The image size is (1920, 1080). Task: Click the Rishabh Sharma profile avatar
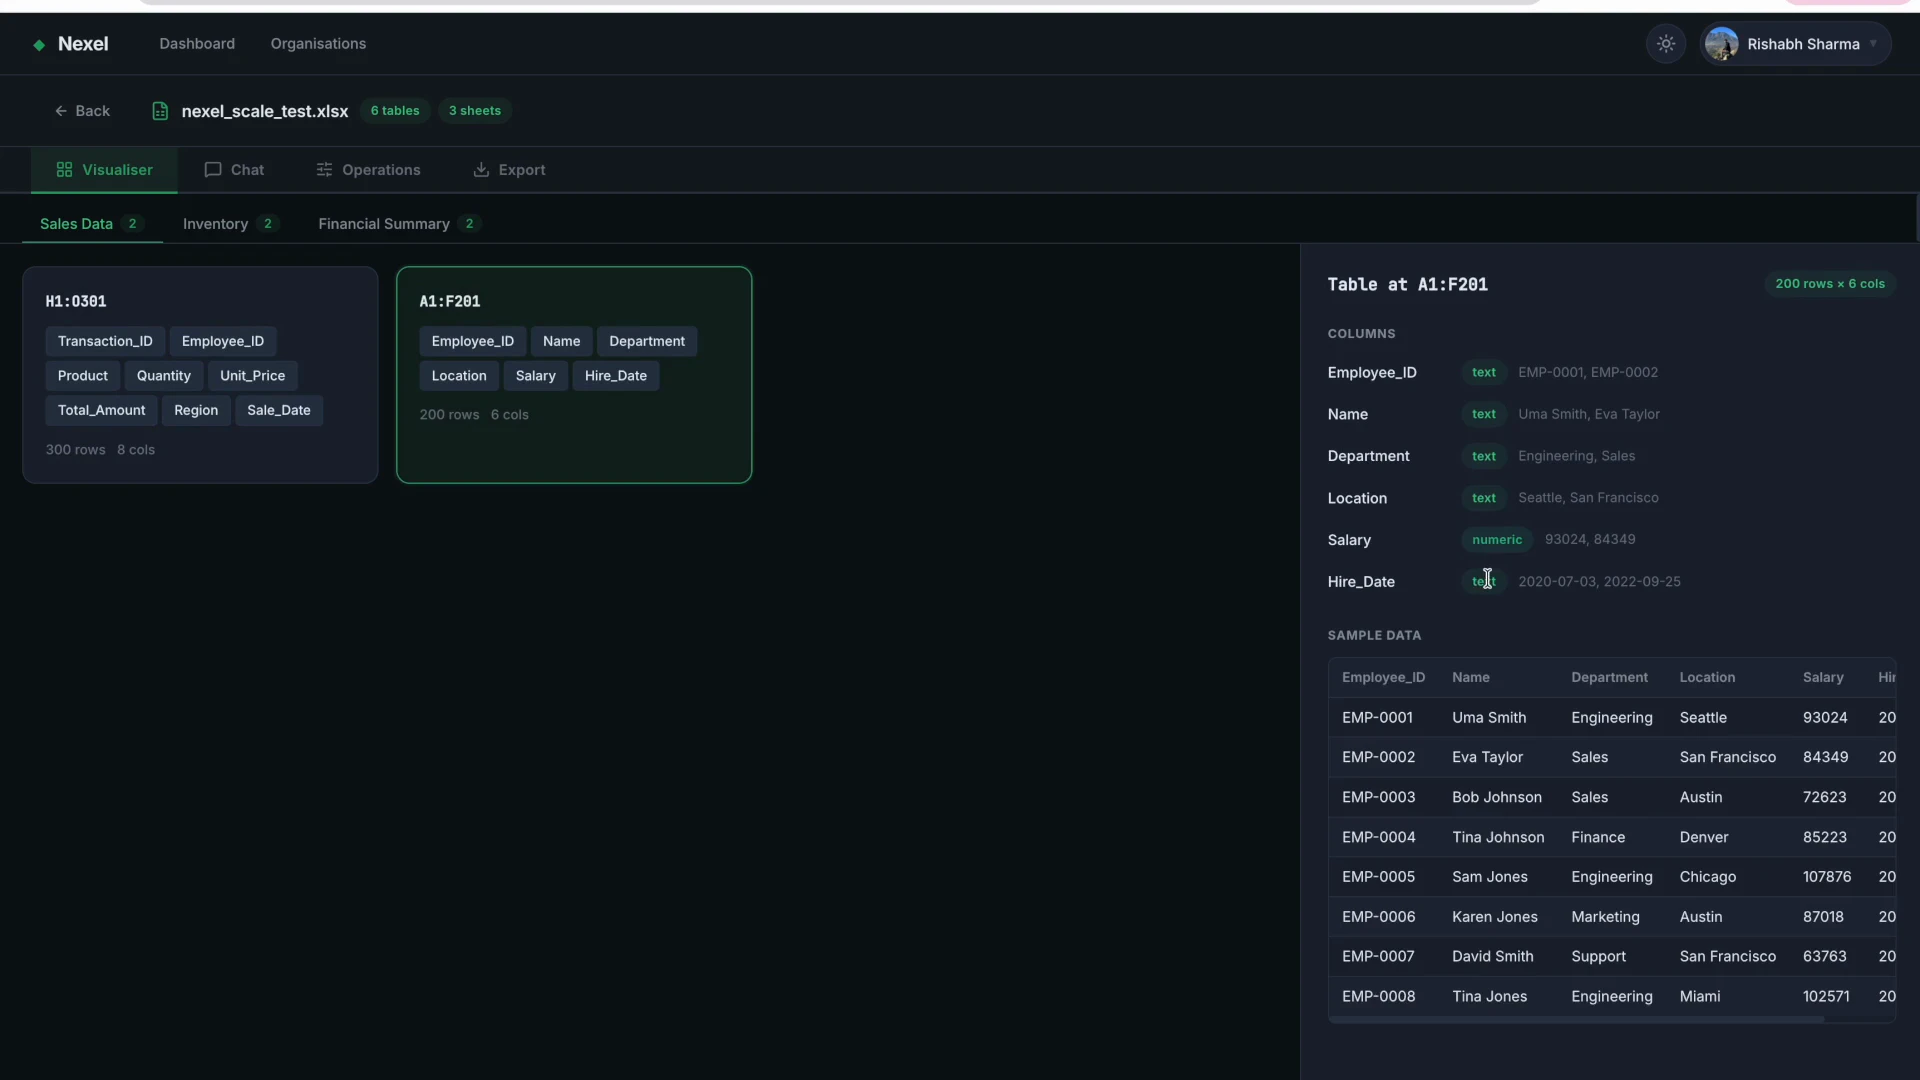click(x=1721, y=44)
